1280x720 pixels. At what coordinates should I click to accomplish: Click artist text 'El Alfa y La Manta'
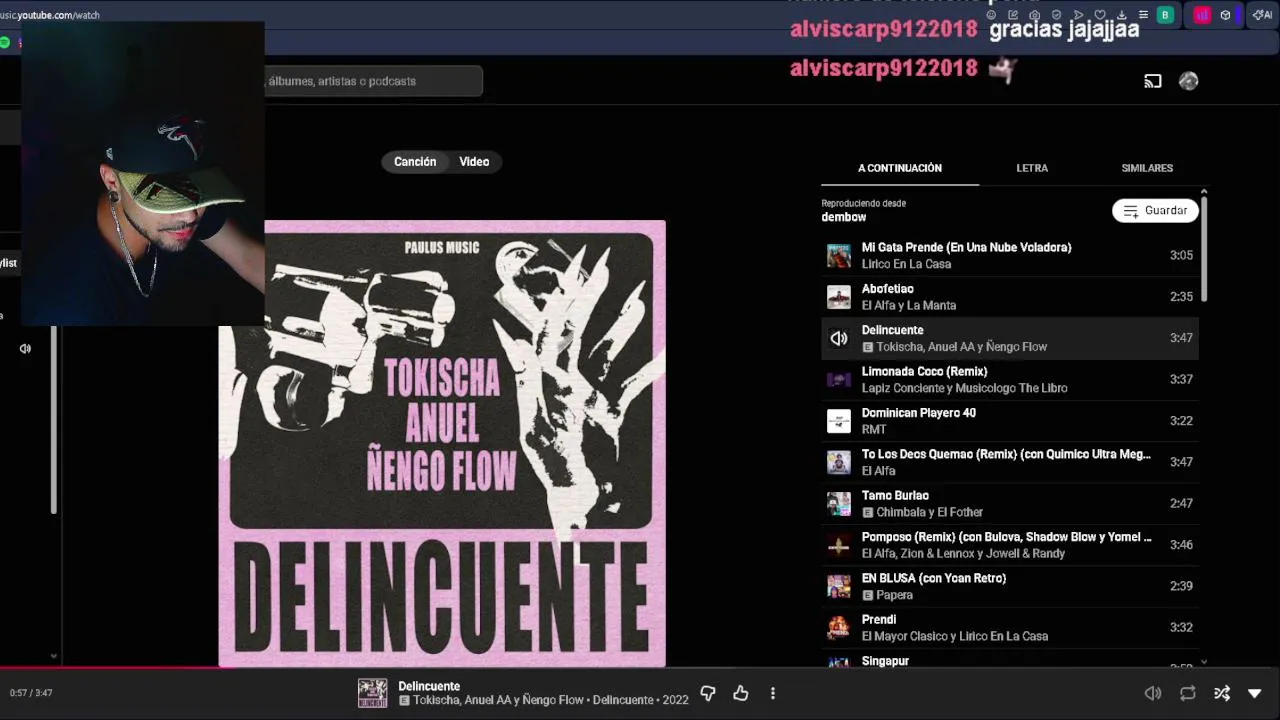coord(909,305)
